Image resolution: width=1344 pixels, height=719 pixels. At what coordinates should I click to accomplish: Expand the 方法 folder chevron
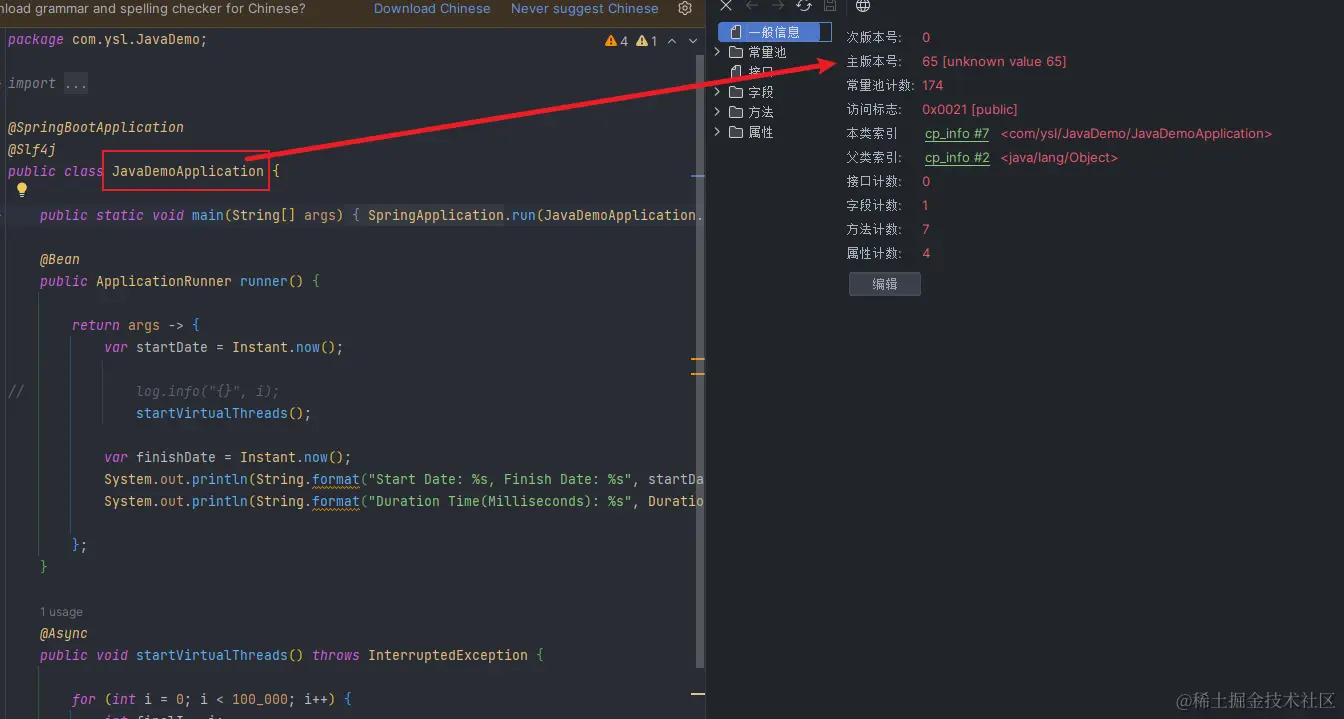[717, 112]
